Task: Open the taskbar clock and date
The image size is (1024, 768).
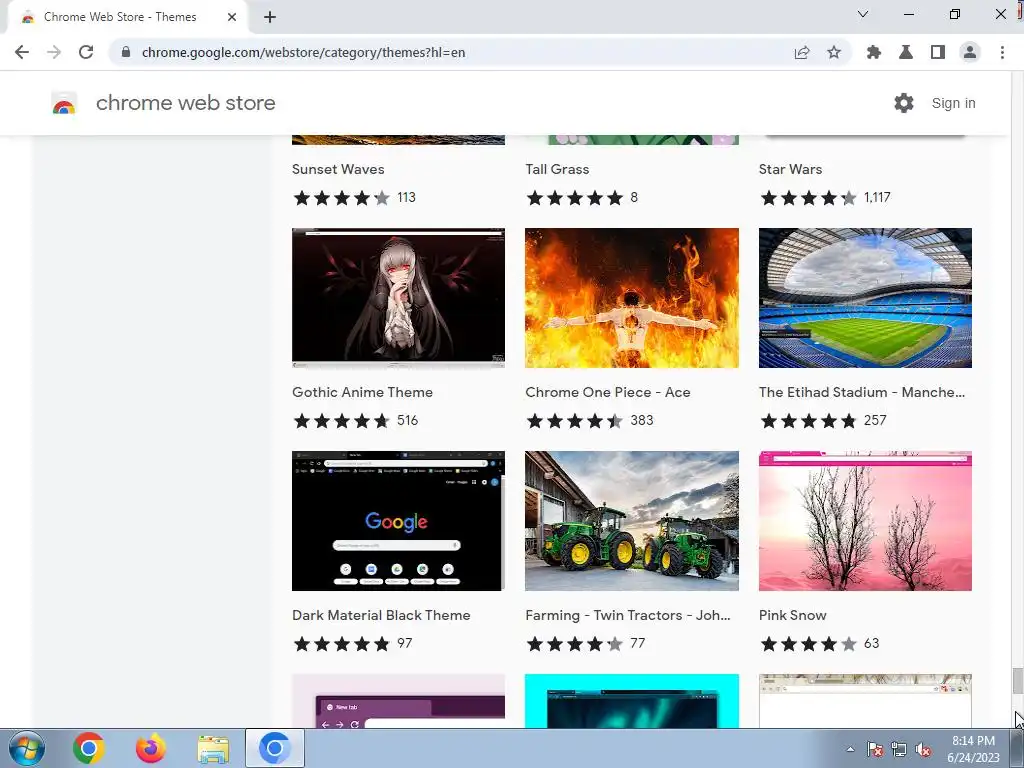Action: pos(973,749)
